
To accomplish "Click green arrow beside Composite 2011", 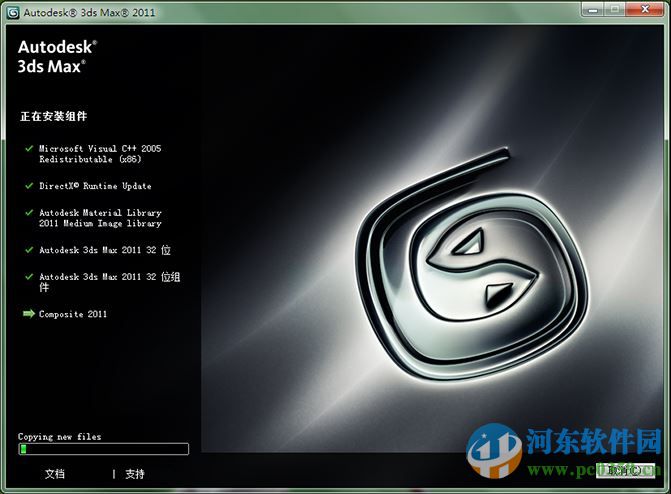I will (29, 314).
